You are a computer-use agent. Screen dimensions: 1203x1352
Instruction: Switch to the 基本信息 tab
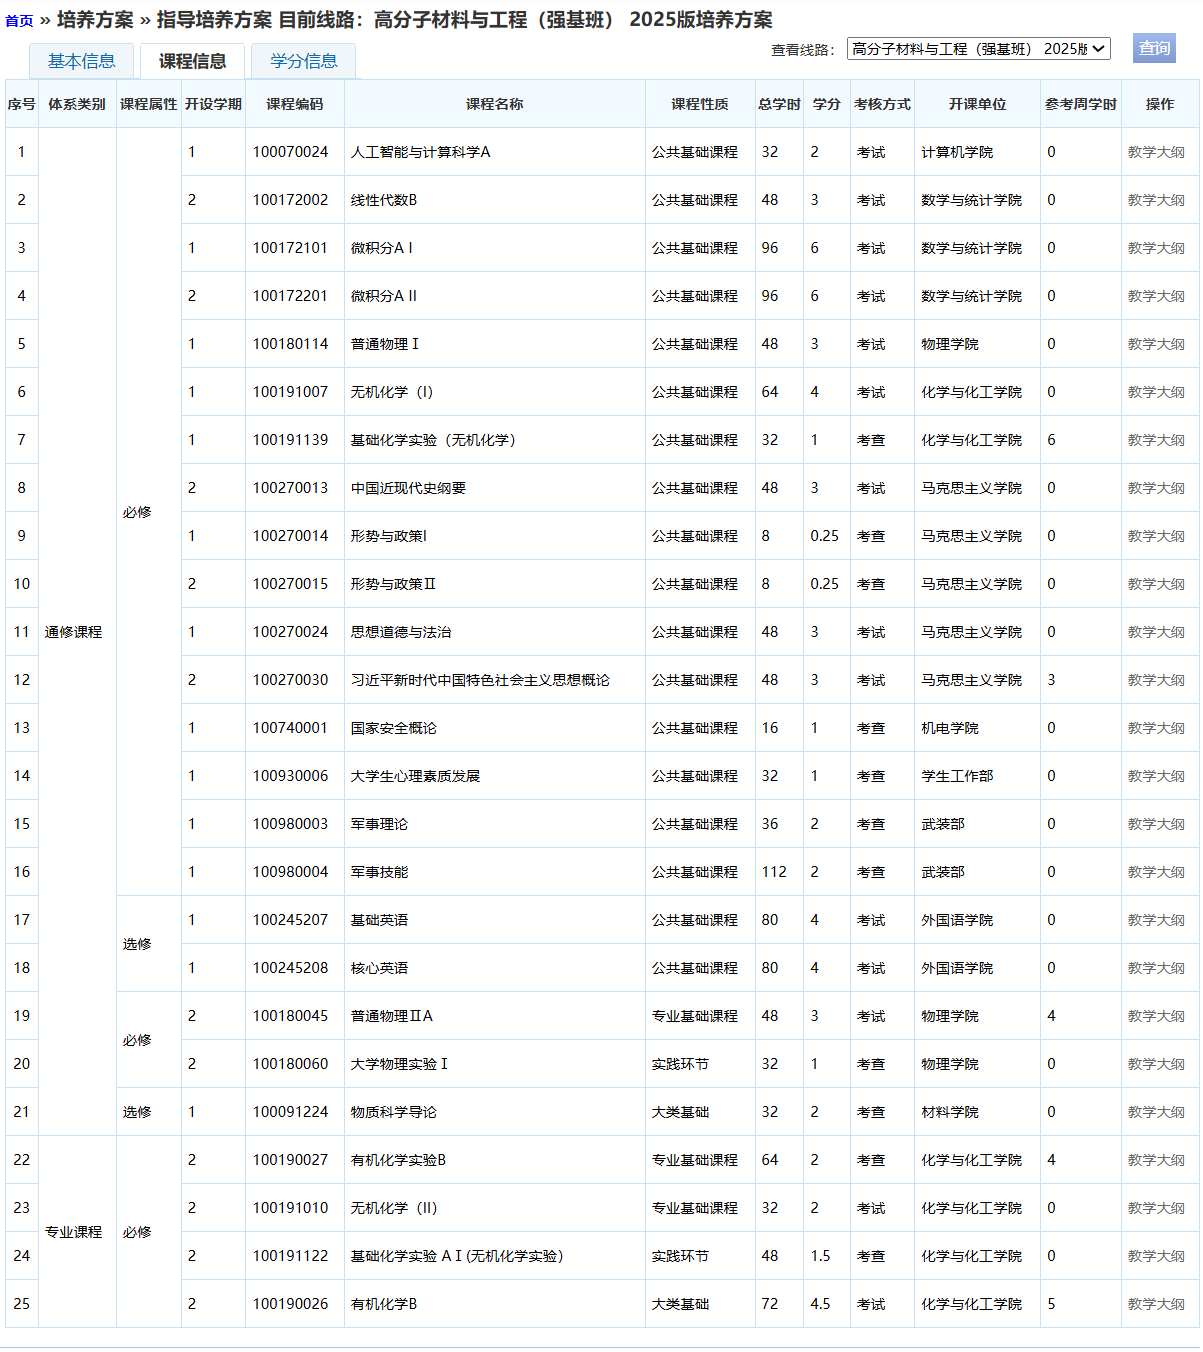pyautogui.click(x=82, y=61)
